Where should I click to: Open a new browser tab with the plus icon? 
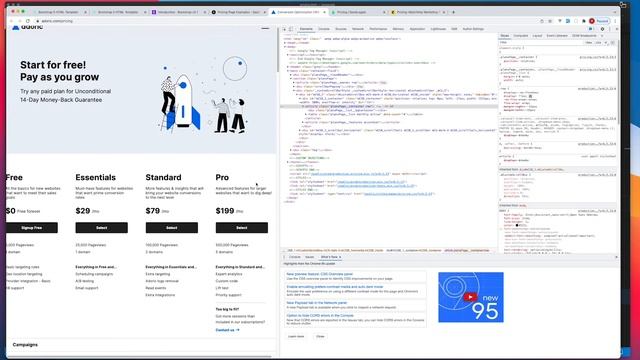point(453,12)
